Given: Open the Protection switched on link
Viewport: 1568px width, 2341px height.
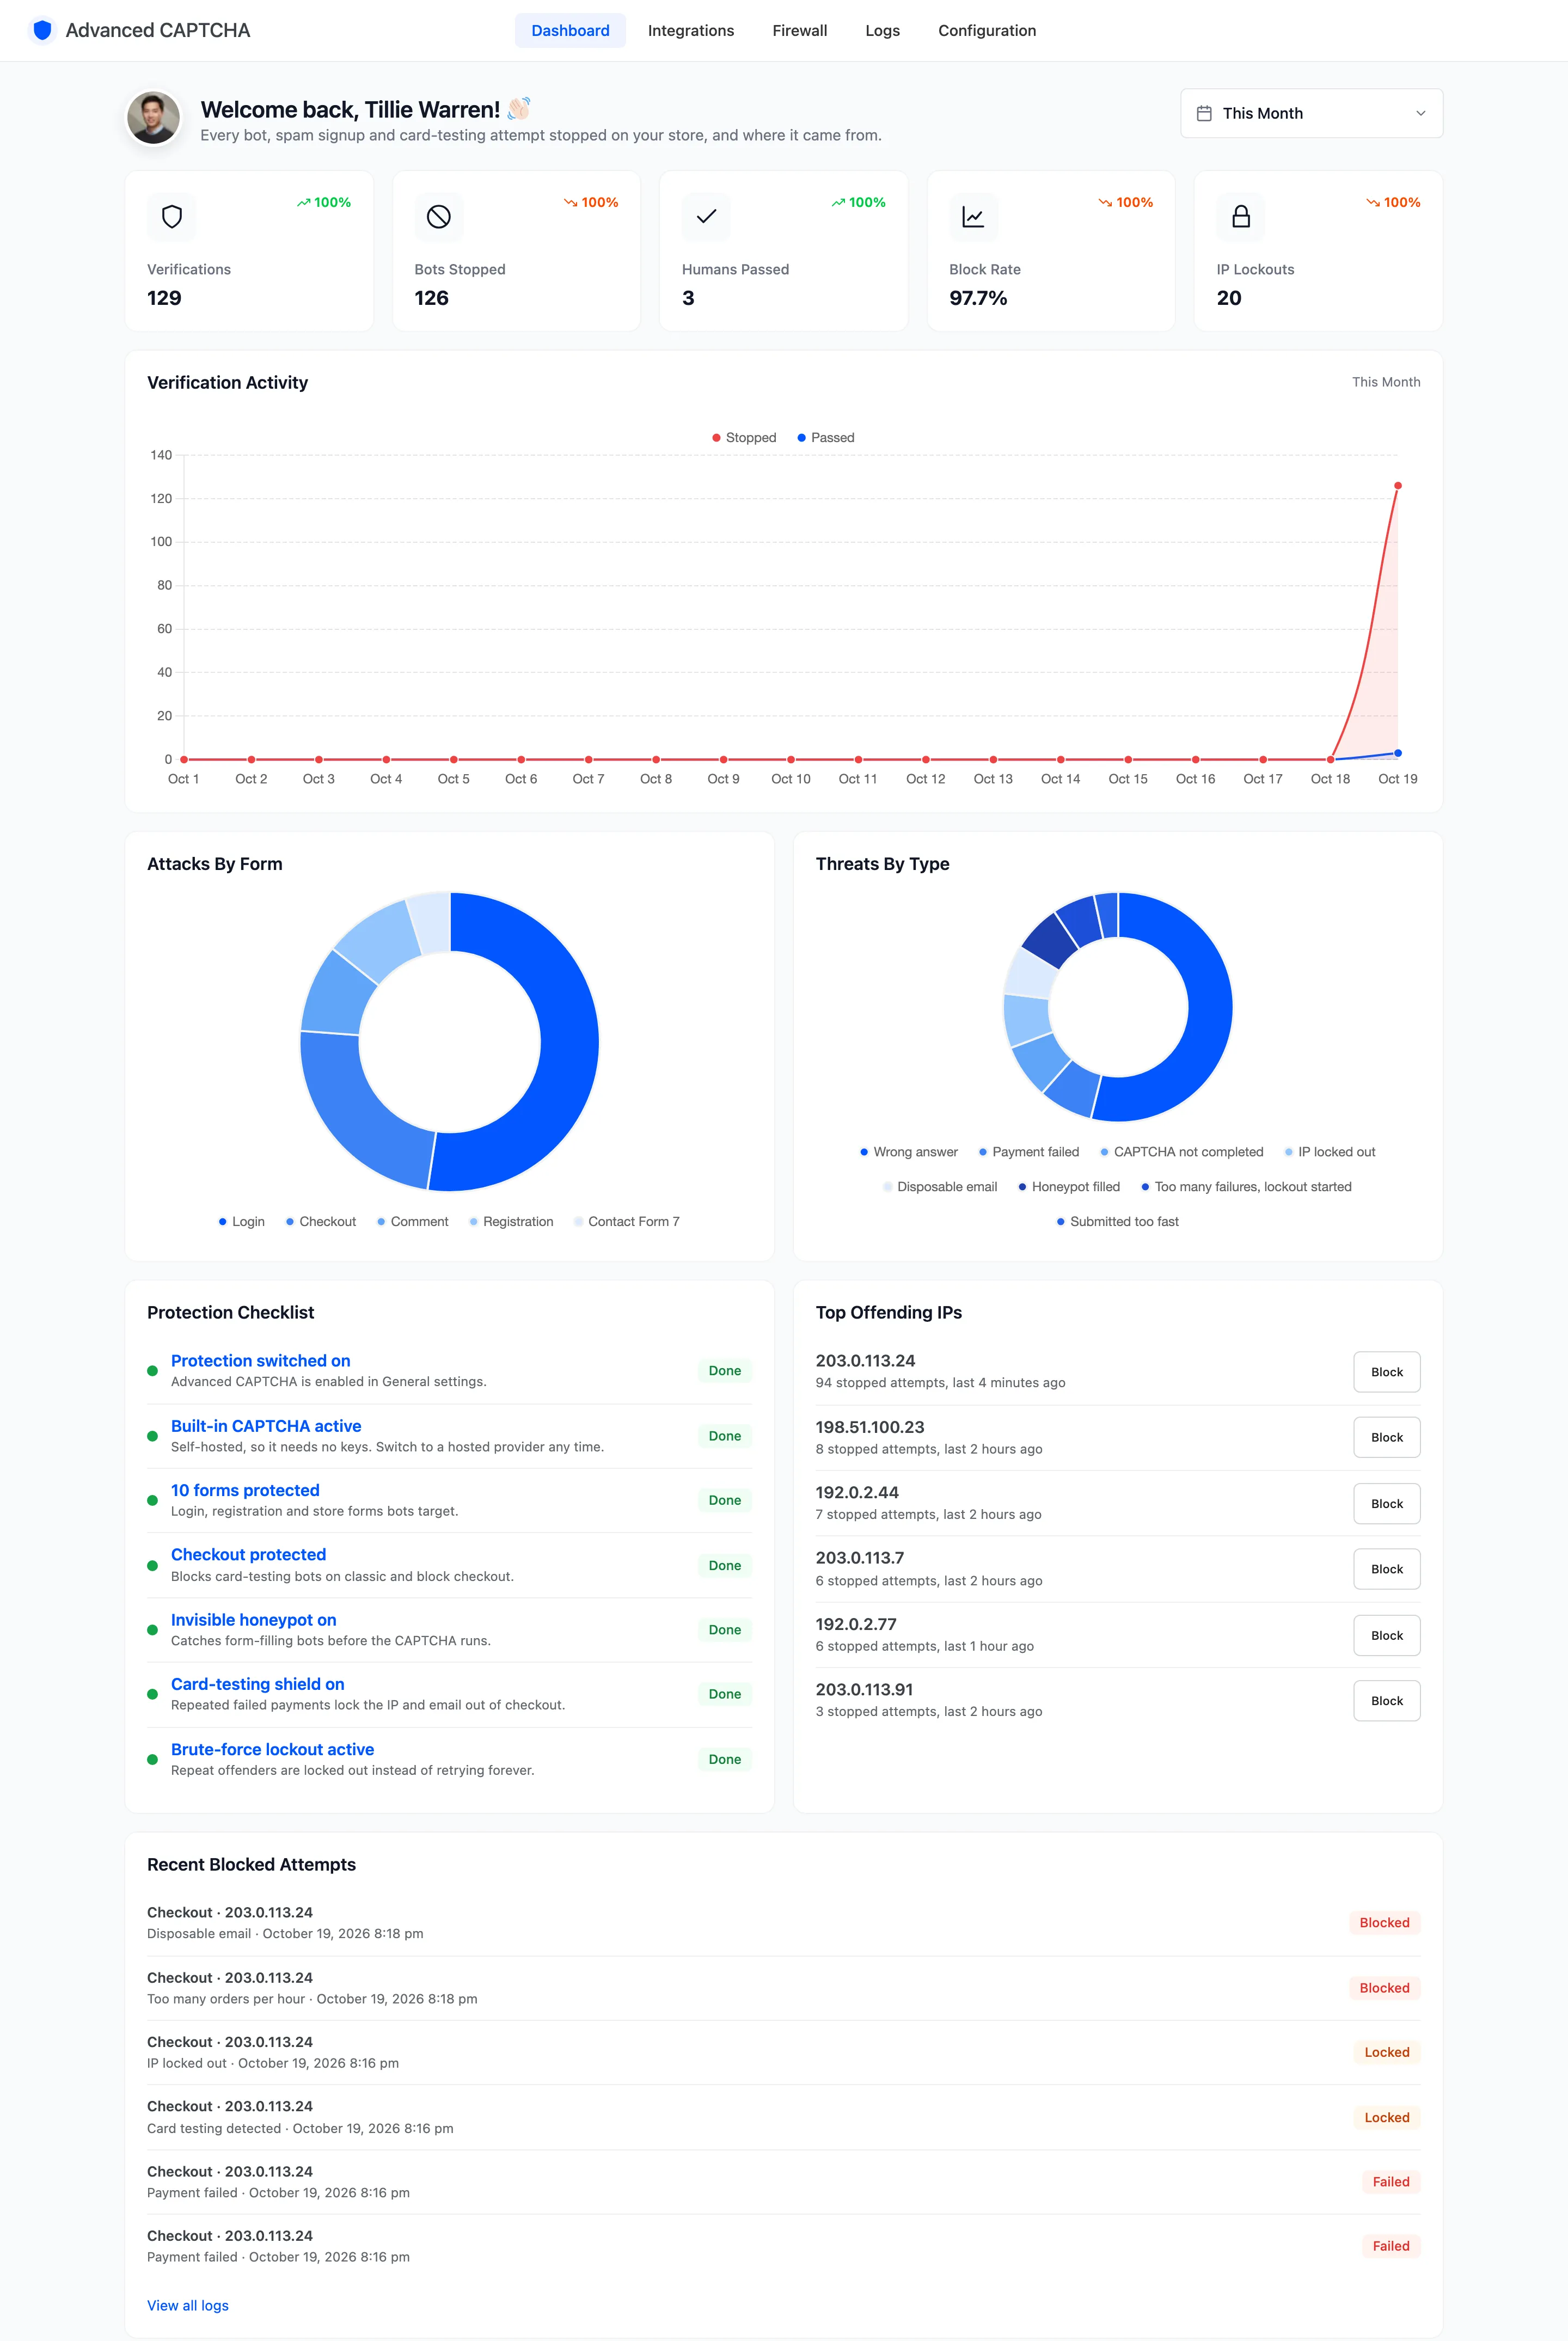Looking at the screenshot, I should coord(260,1361).
